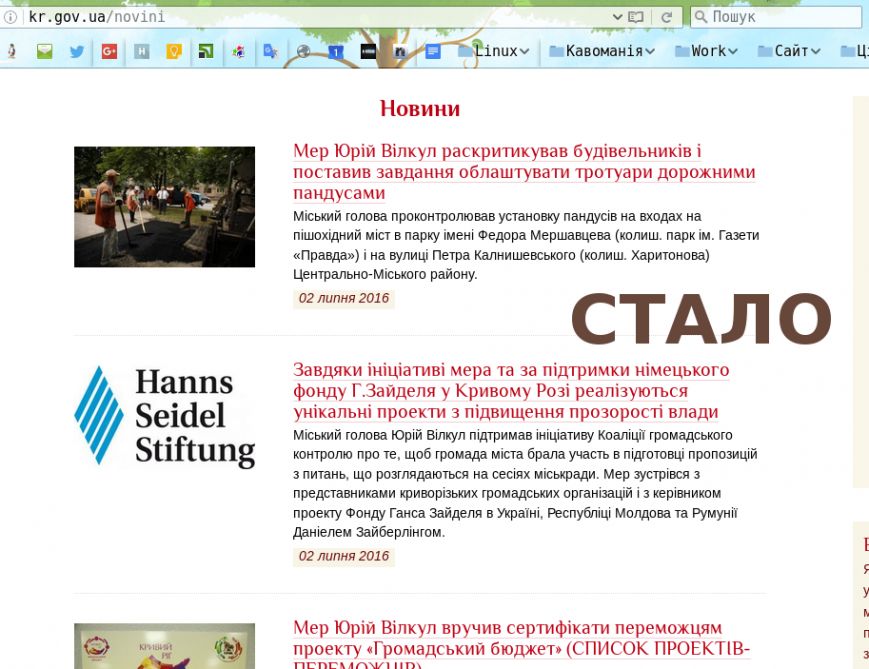This screenshot has height=669, width=869.
Task: Open the road workers news thumbnail
Action: click(165, 207)
